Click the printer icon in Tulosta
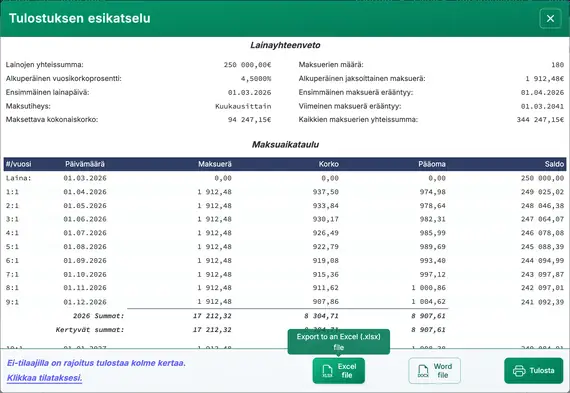570x393 pixels. [519, 371]
